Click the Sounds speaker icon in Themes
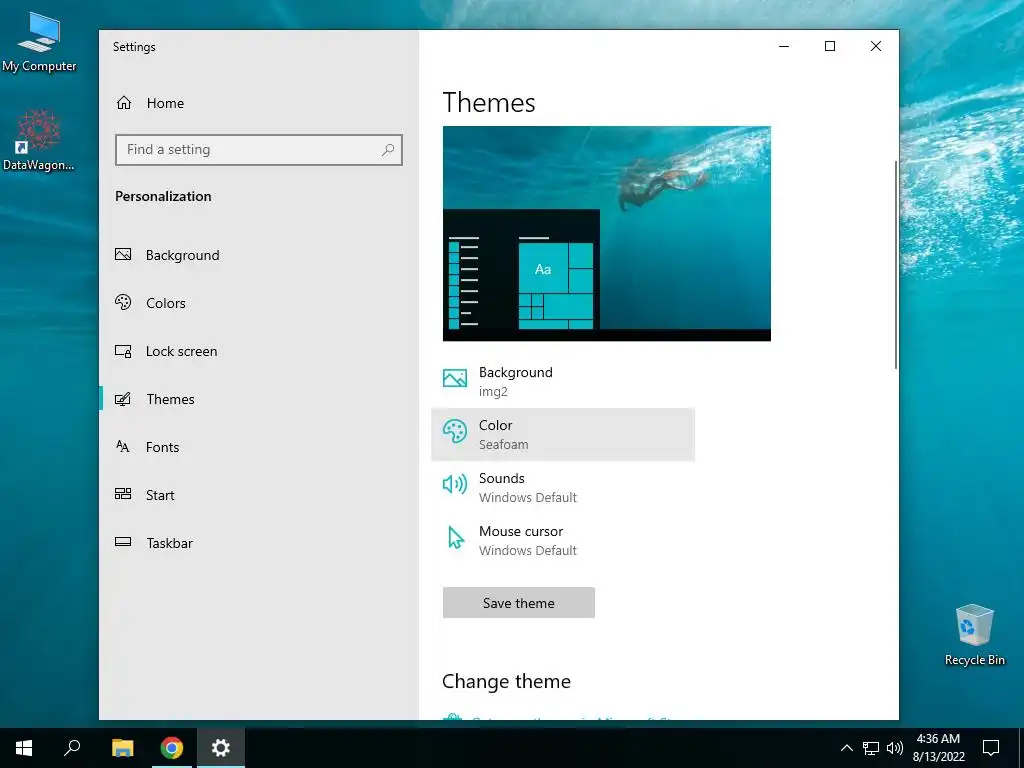1024x768 pixels. tap(455, 484)
